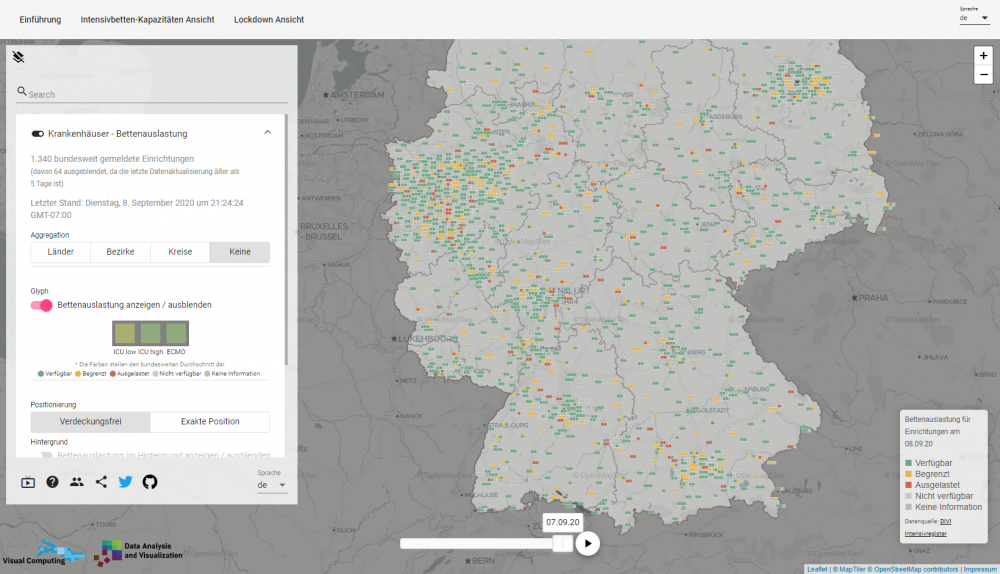The width and height of the screenshot is (1000, 574).
Task: Open Sprache dropdown in top right
Action: [973, 18]
